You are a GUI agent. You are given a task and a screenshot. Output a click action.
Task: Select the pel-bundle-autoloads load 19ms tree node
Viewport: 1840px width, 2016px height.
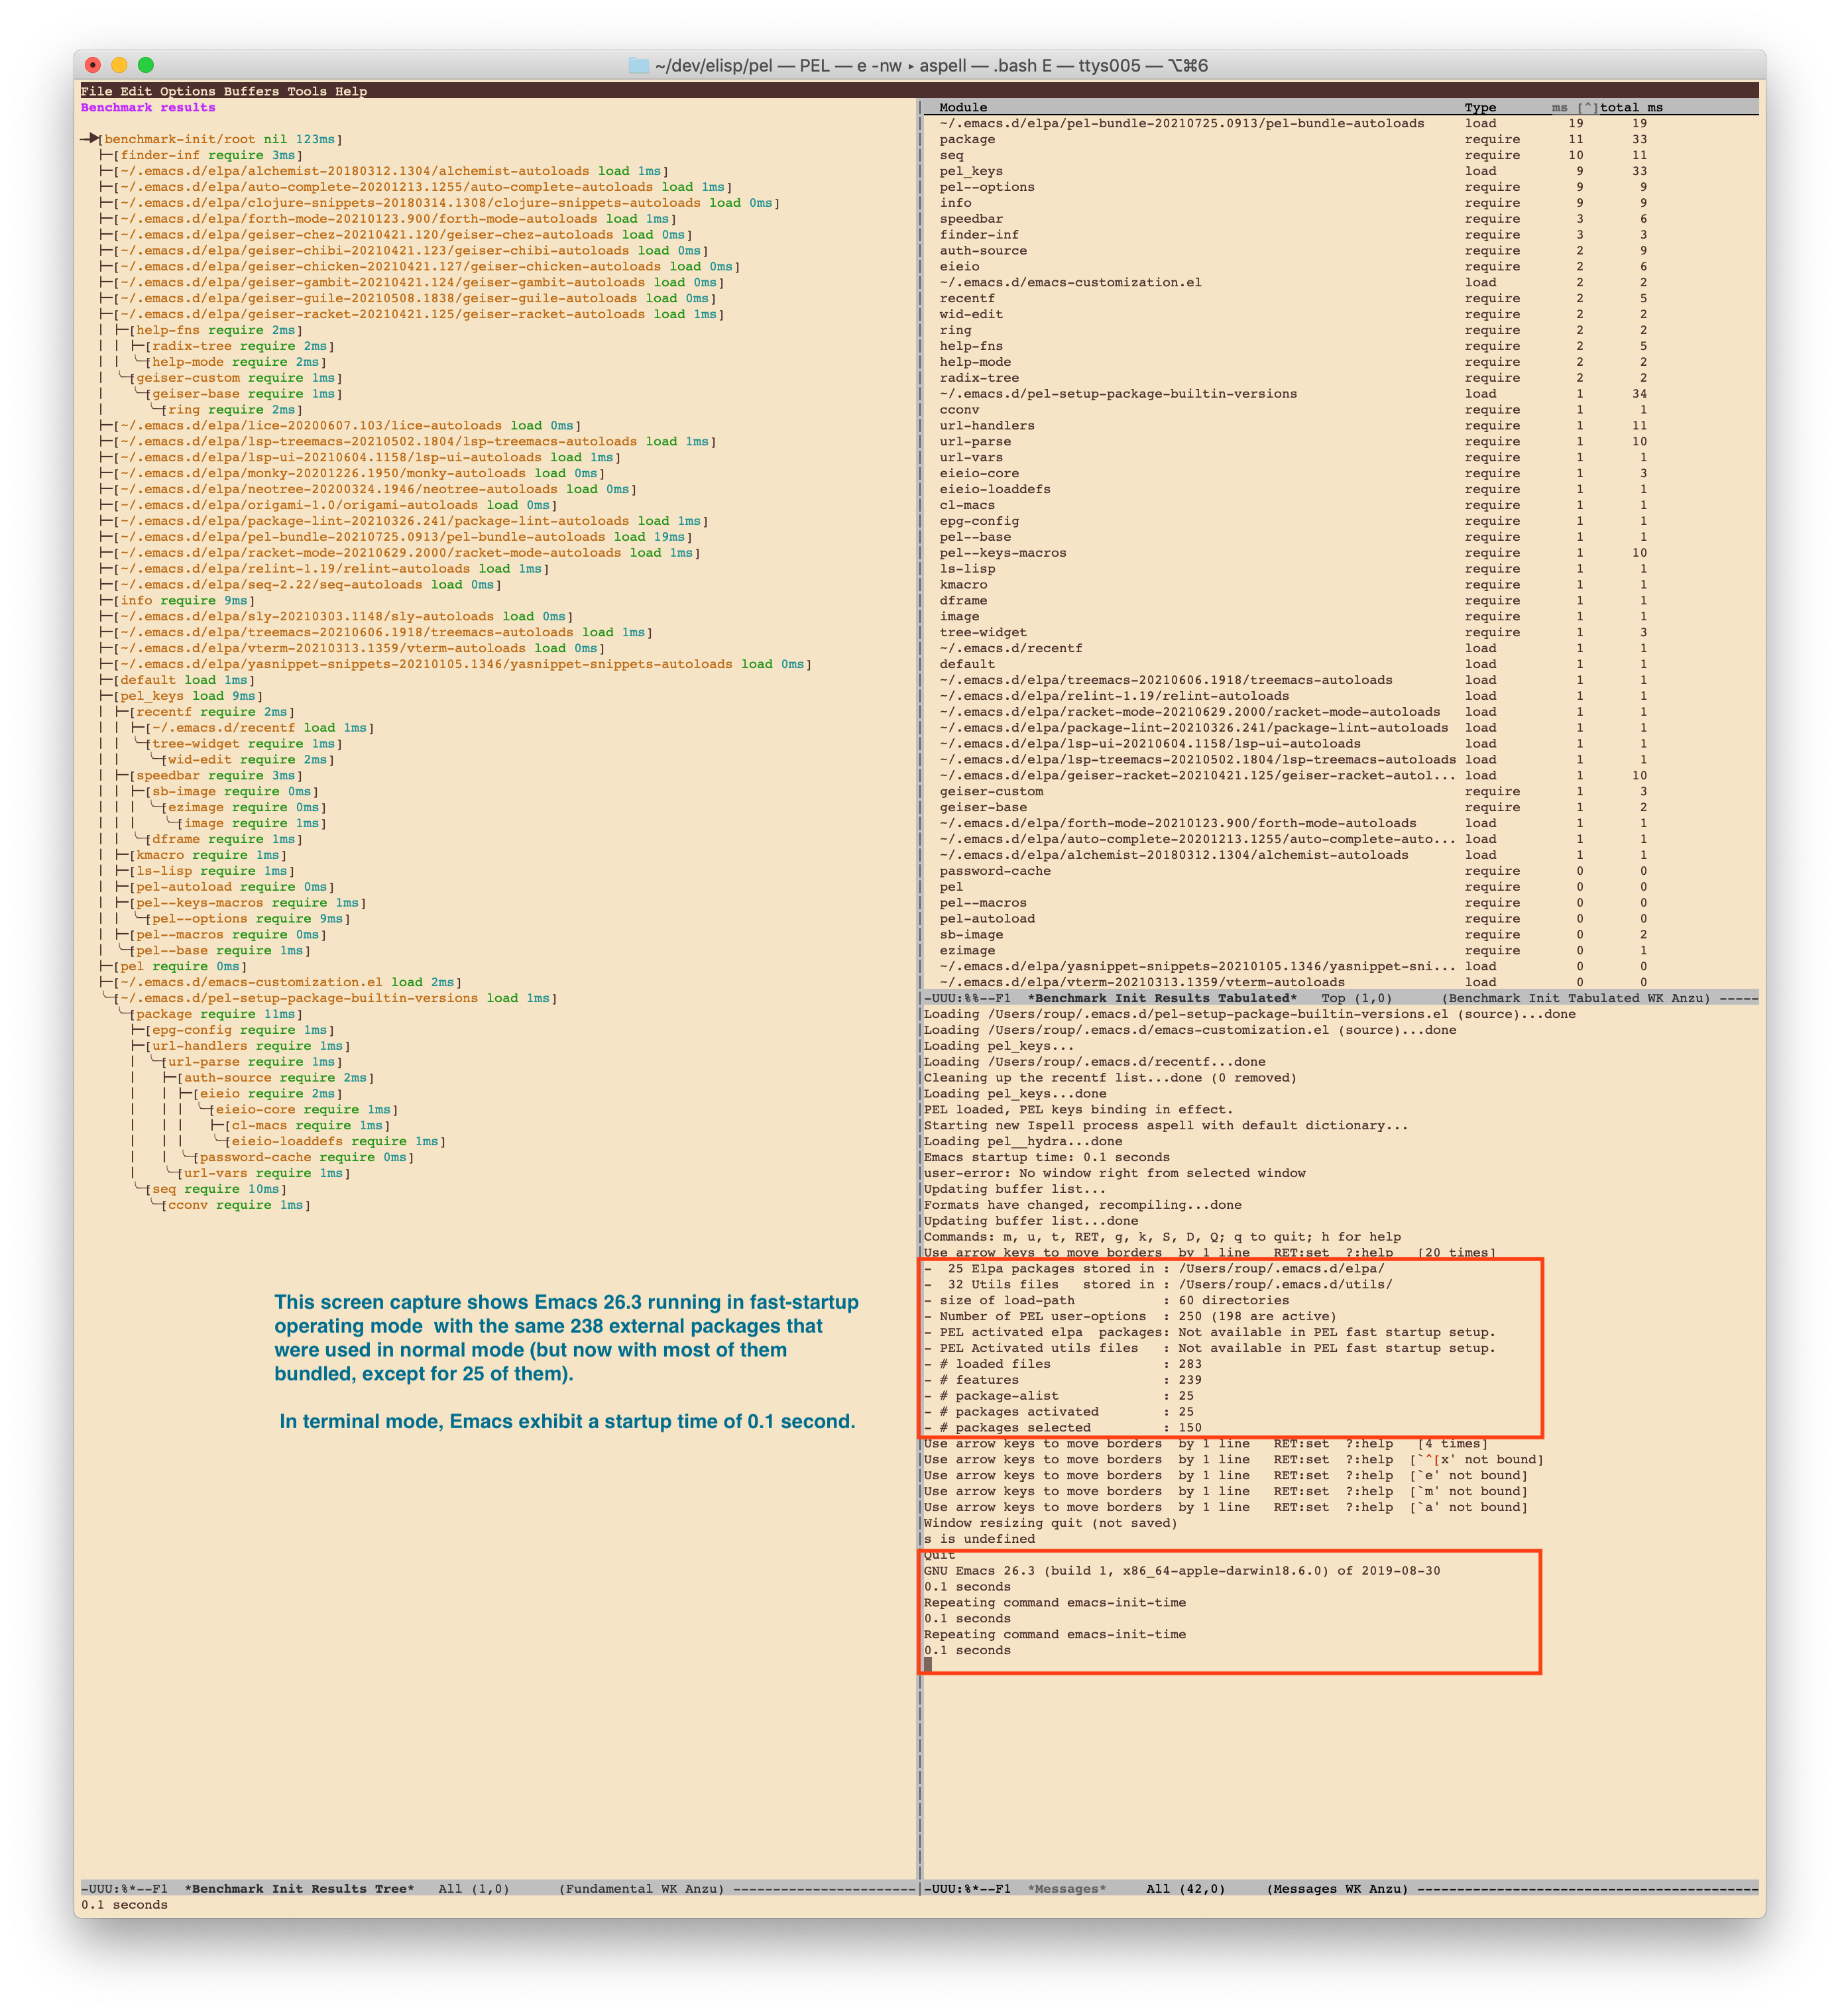click(403, 537)
